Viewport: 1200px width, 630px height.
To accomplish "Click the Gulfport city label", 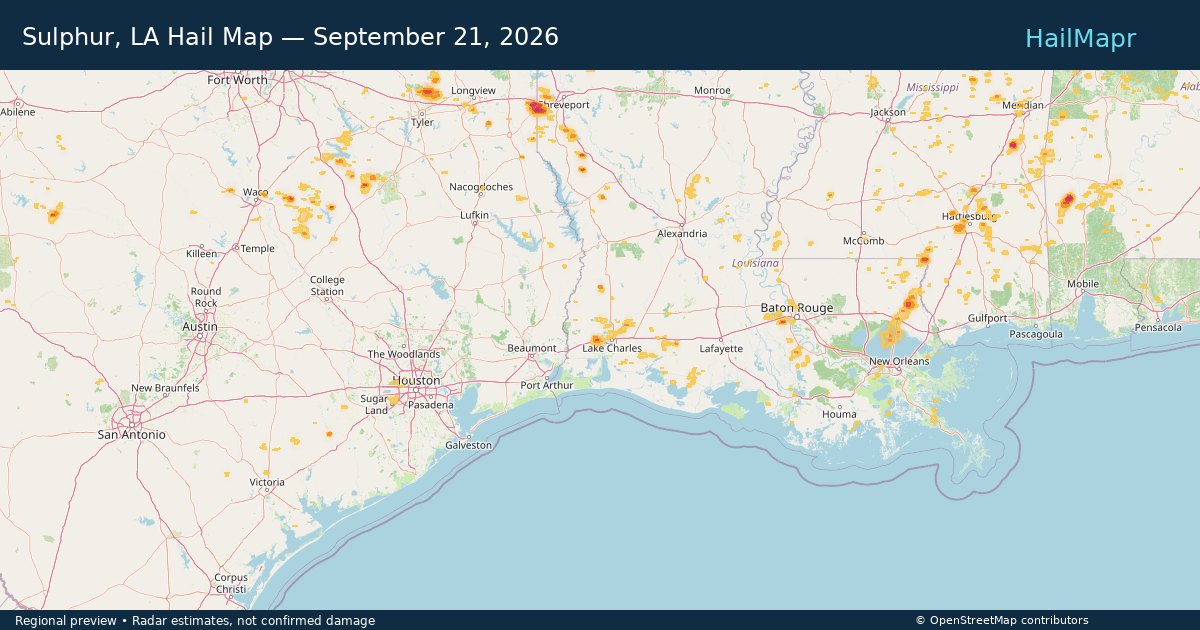I will click(x=987, y=318).
